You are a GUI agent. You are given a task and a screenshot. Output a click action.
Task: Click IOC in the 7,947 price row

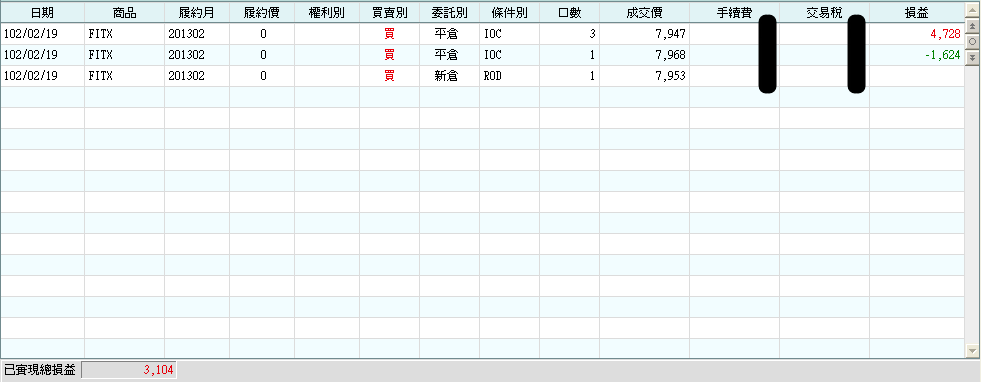(x=509, y=34)
